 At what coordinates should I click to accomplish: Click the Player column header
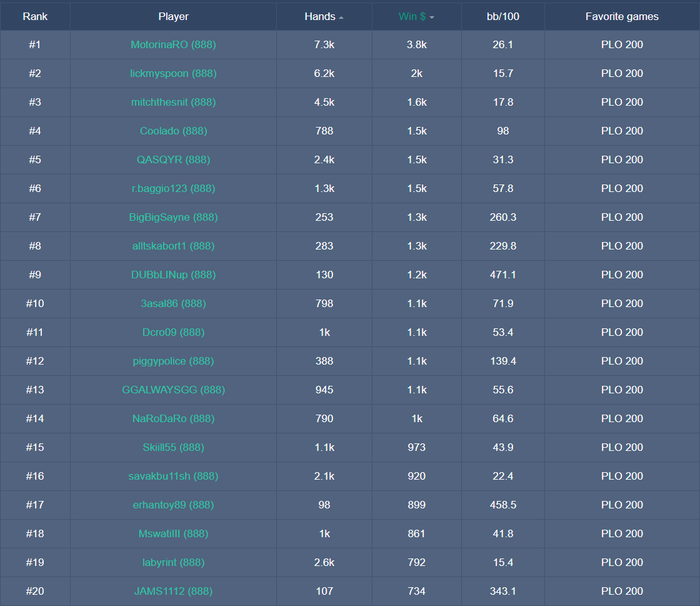(x=173, y=17)
